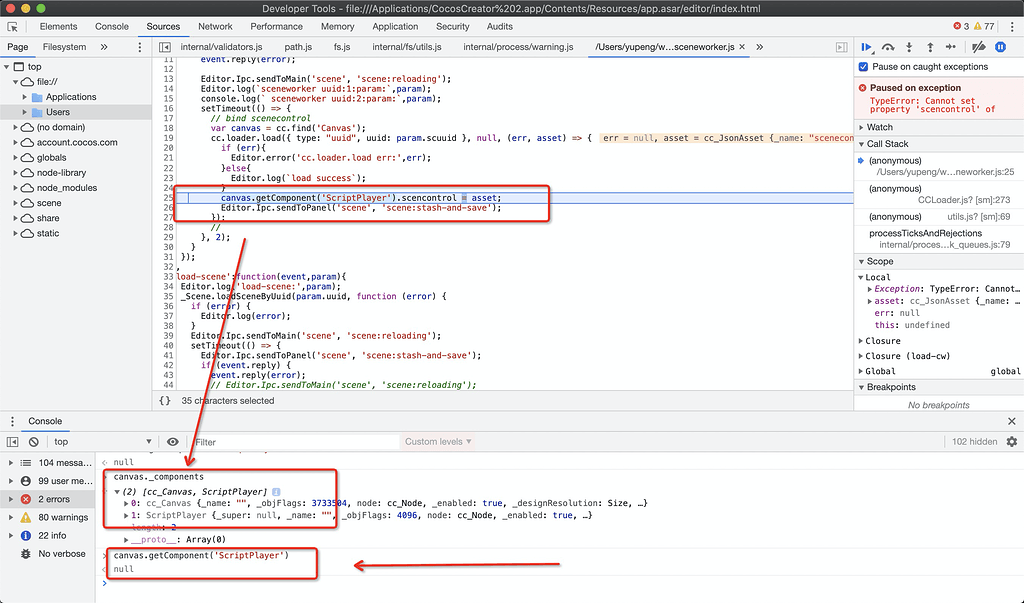Click the Resume script execution icon
This screenshot has height=603, width=1024.
coord(868,47)
